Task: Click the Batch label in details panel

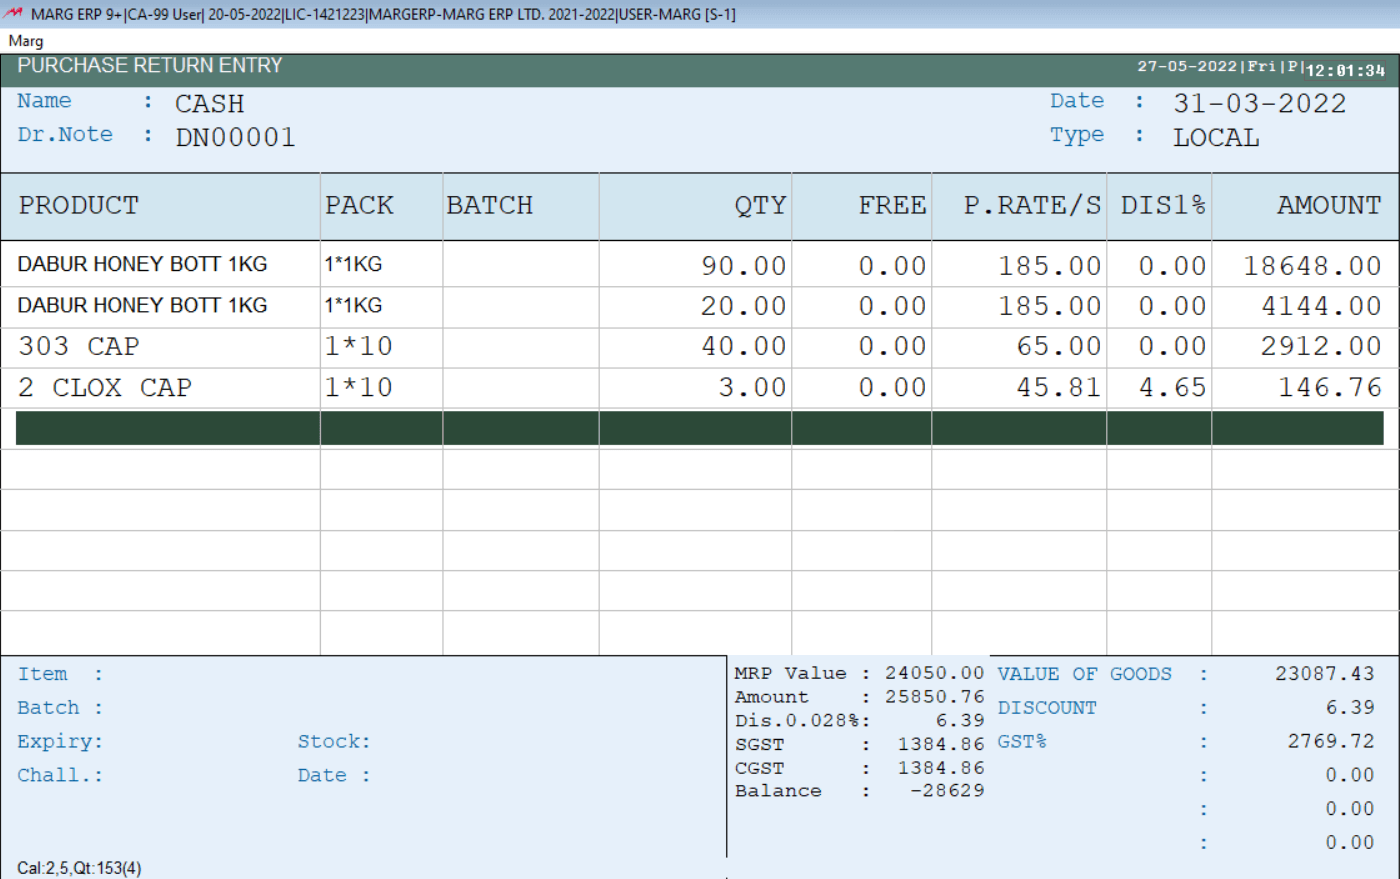Action: coord(48,708)
